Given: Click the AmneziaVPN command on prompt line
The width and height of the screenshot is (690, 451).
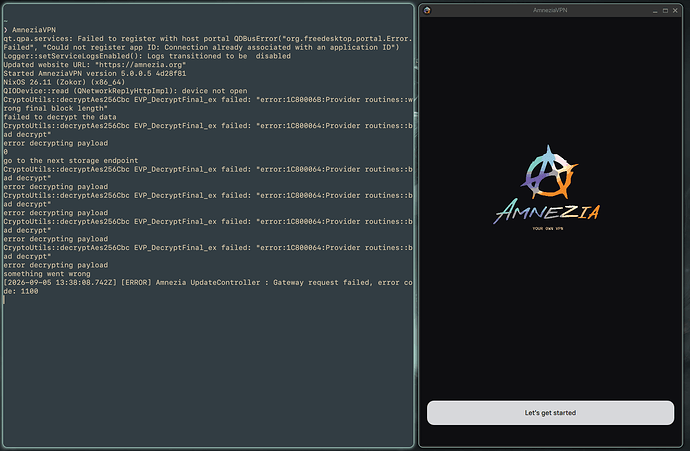Looking at the screenshot, I should point(34,30).
